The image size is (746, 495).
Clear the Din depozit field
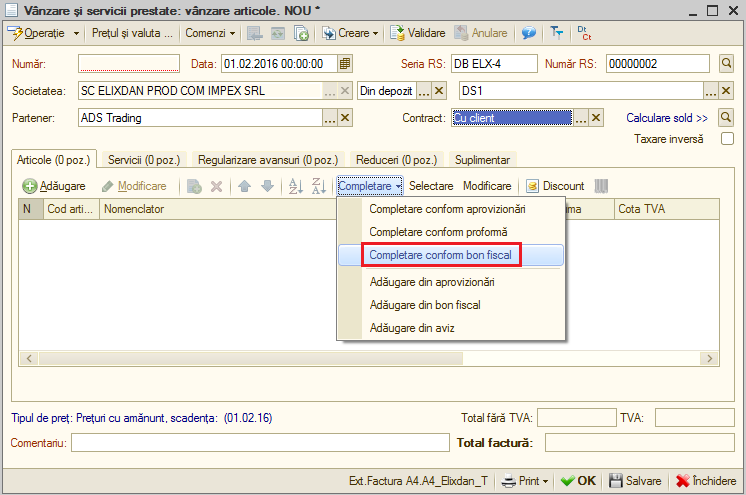tap(439, 91)
